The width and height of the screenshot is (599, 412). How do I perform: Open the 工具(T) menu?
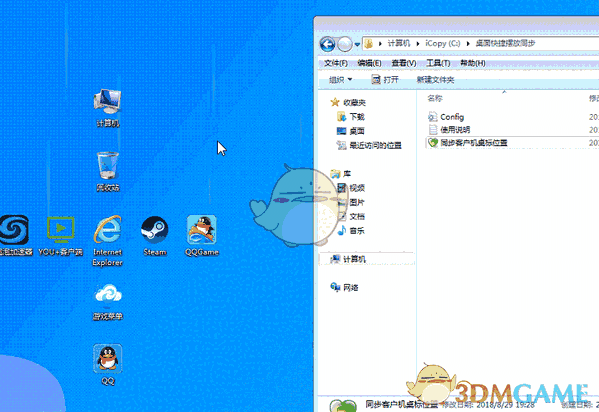coord(438,63)
